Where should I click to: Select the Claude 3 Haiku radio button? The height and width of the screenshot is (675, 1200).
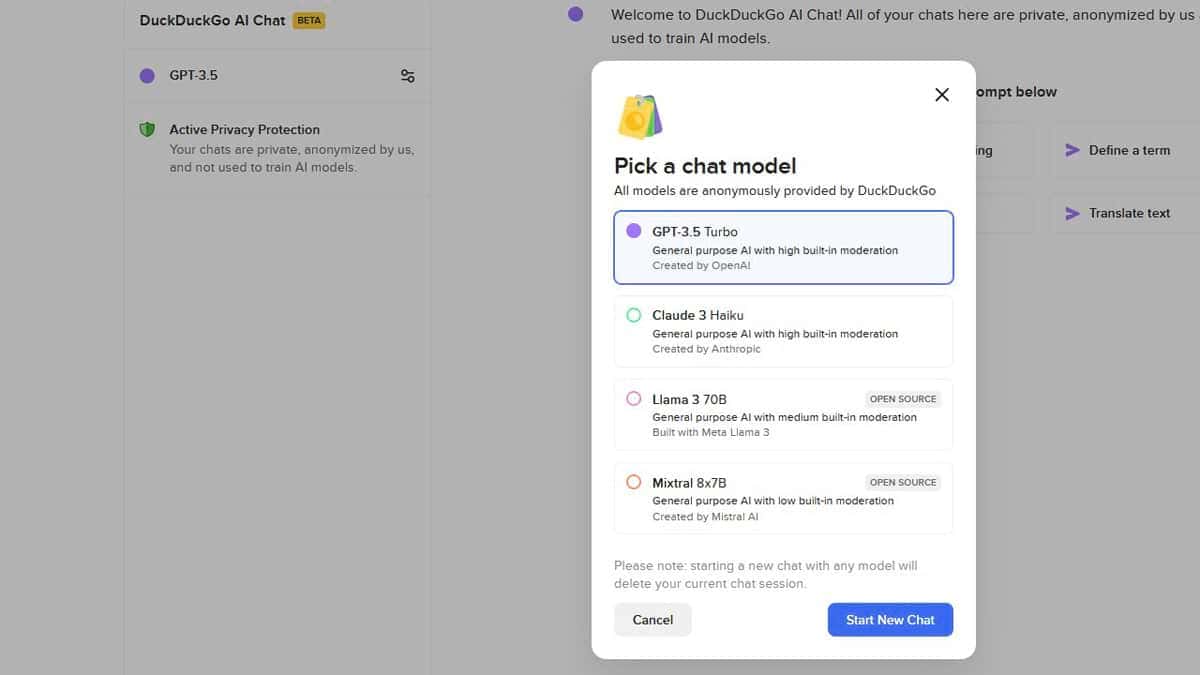tap(633, 314)
